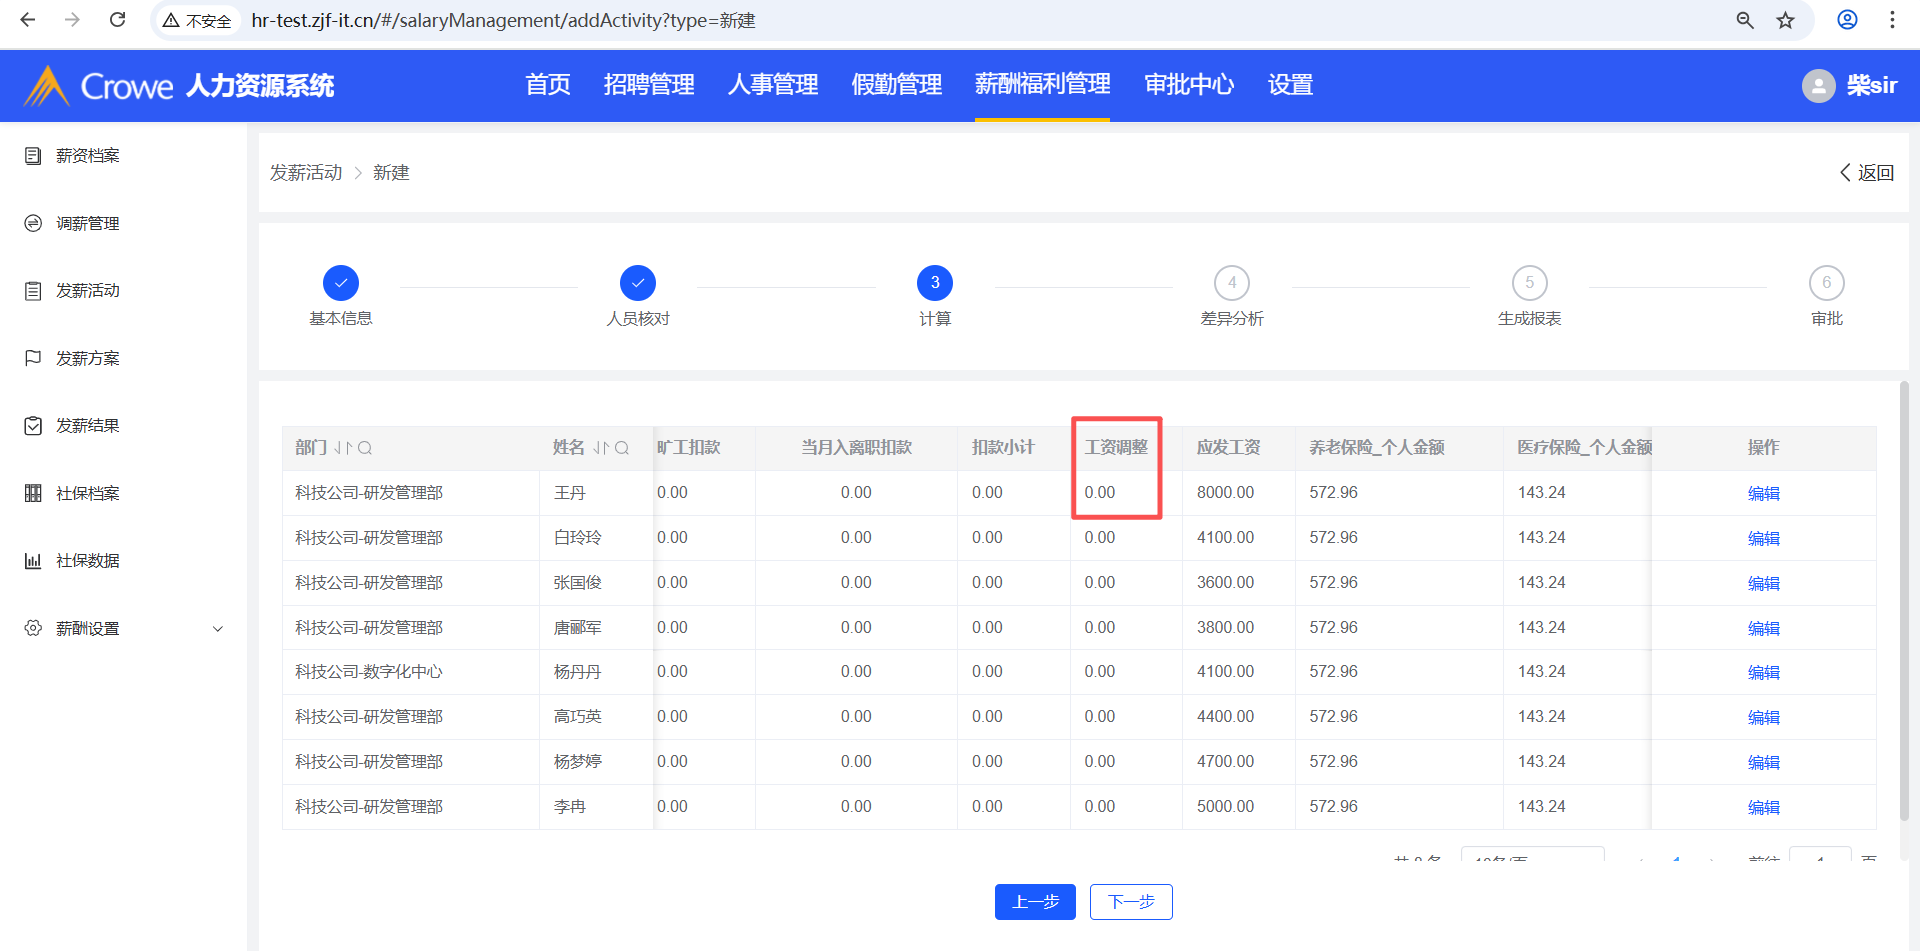Open the 人事管理 top menu
The height and width of the screenshot is (951, 1920).
coord(772,85)
